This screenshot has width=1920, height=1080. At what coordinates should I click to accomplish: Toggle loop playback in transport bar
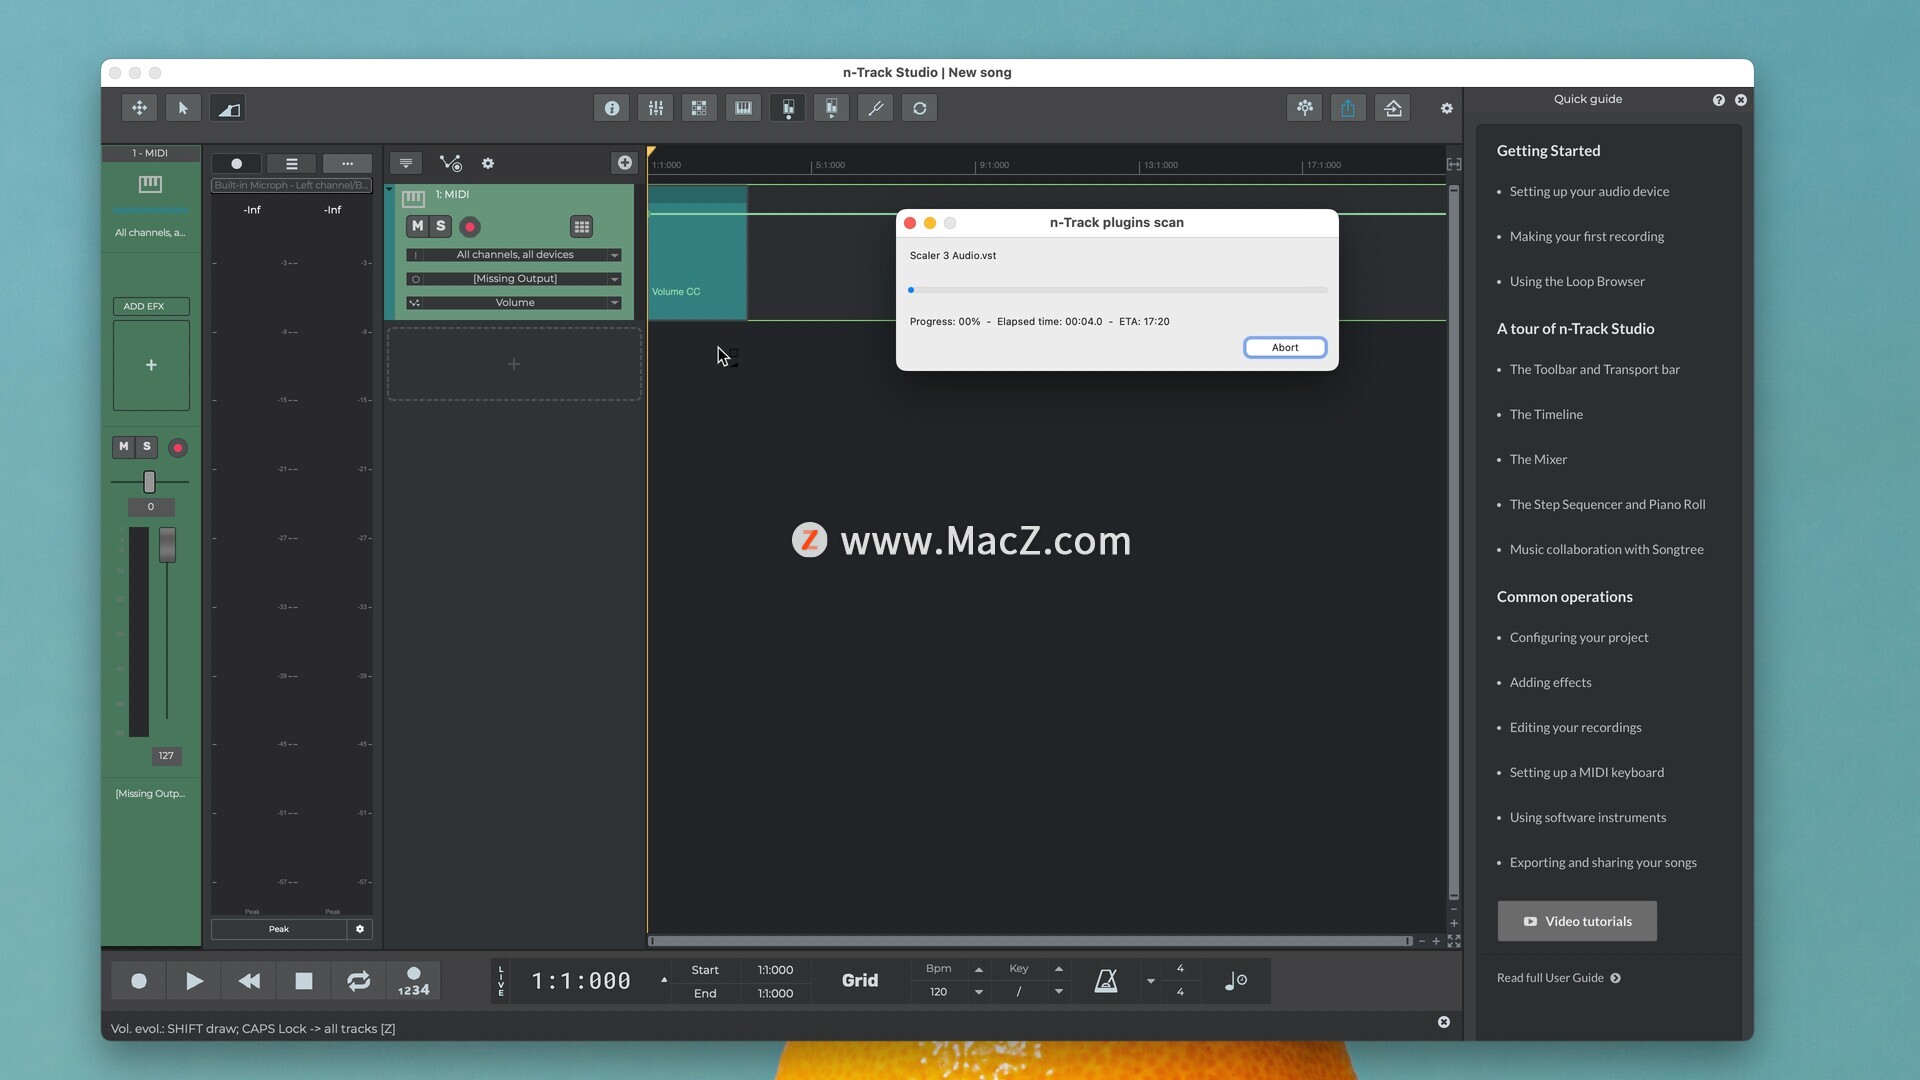358,981
